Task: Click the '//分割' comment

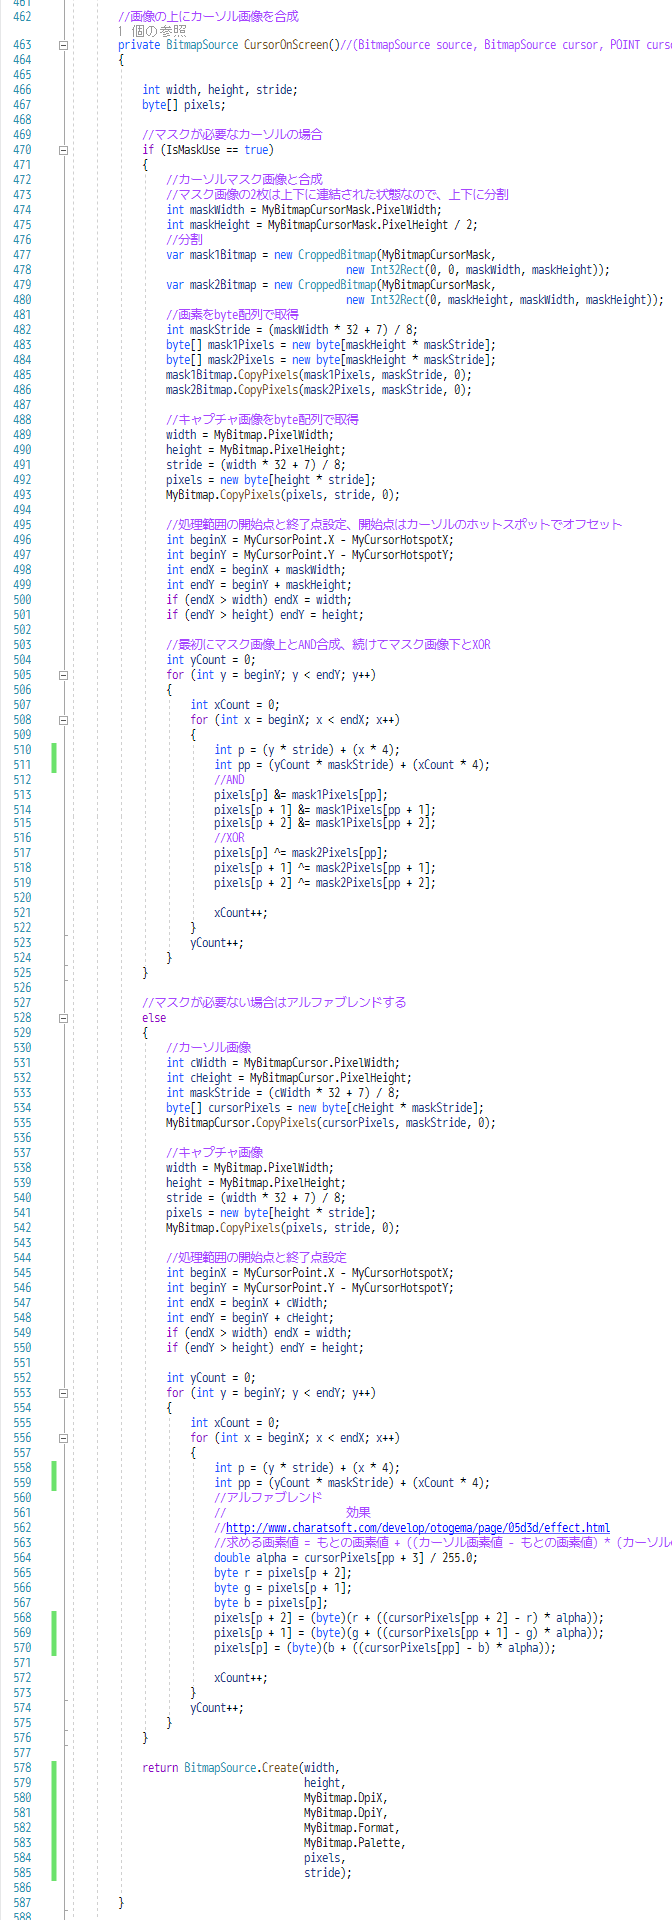Action: pos(184,240)
